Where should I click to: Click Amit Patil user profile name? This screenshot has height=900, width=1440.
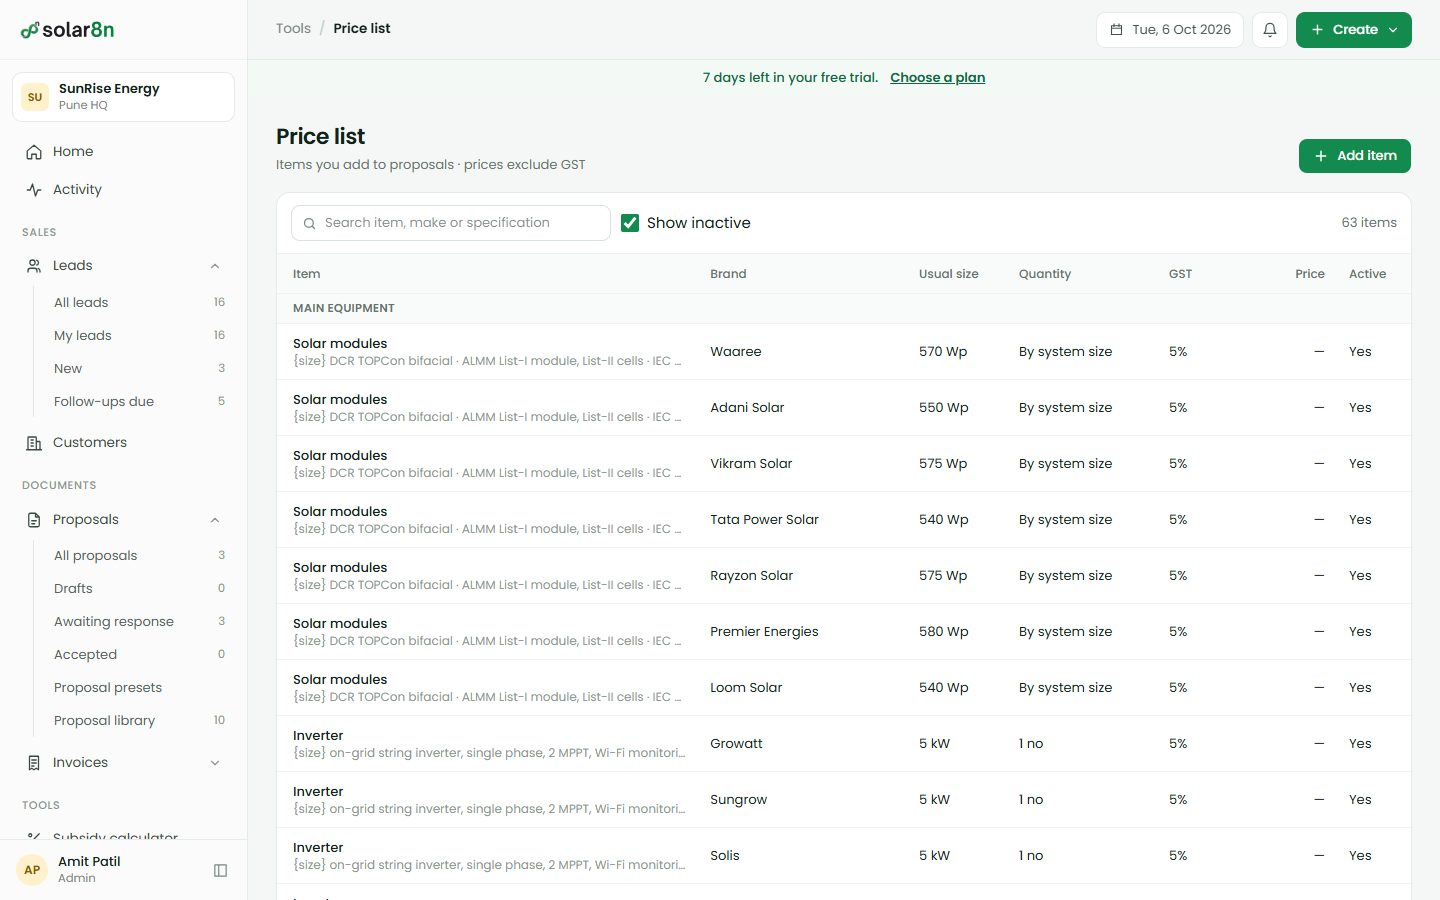click(x=89, y=862)
